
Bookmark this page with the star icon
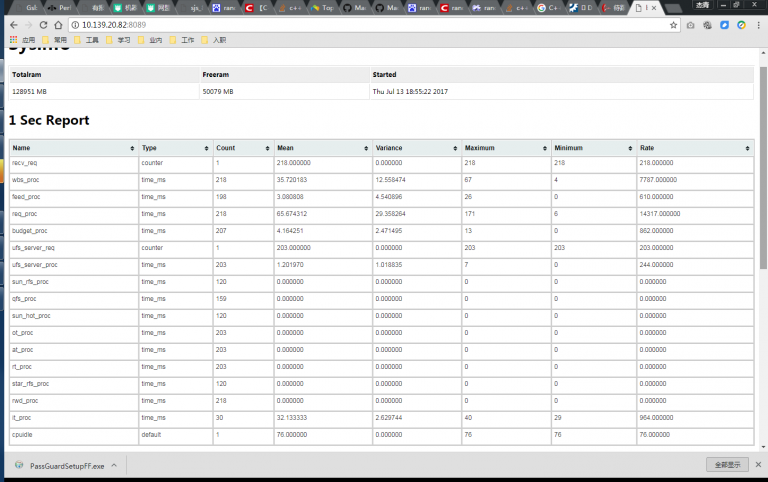(673, 25)
